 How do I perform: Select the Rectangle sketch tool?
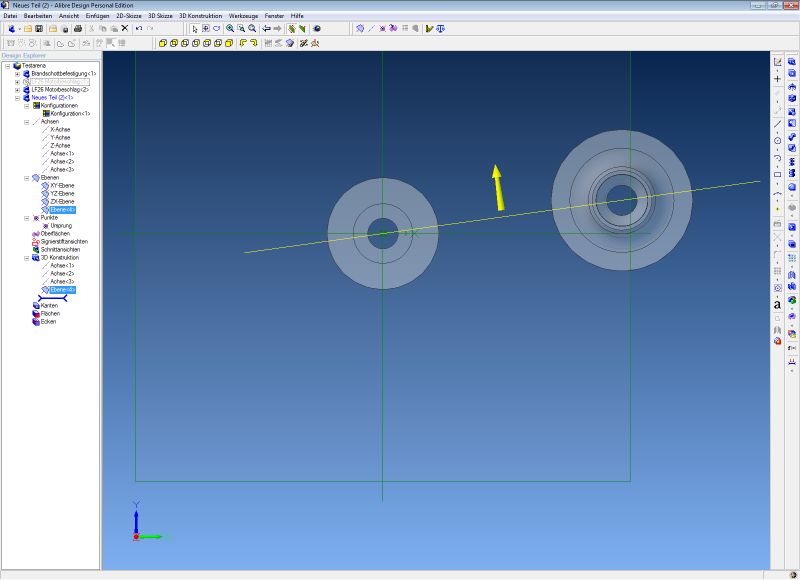click(778, 174)
